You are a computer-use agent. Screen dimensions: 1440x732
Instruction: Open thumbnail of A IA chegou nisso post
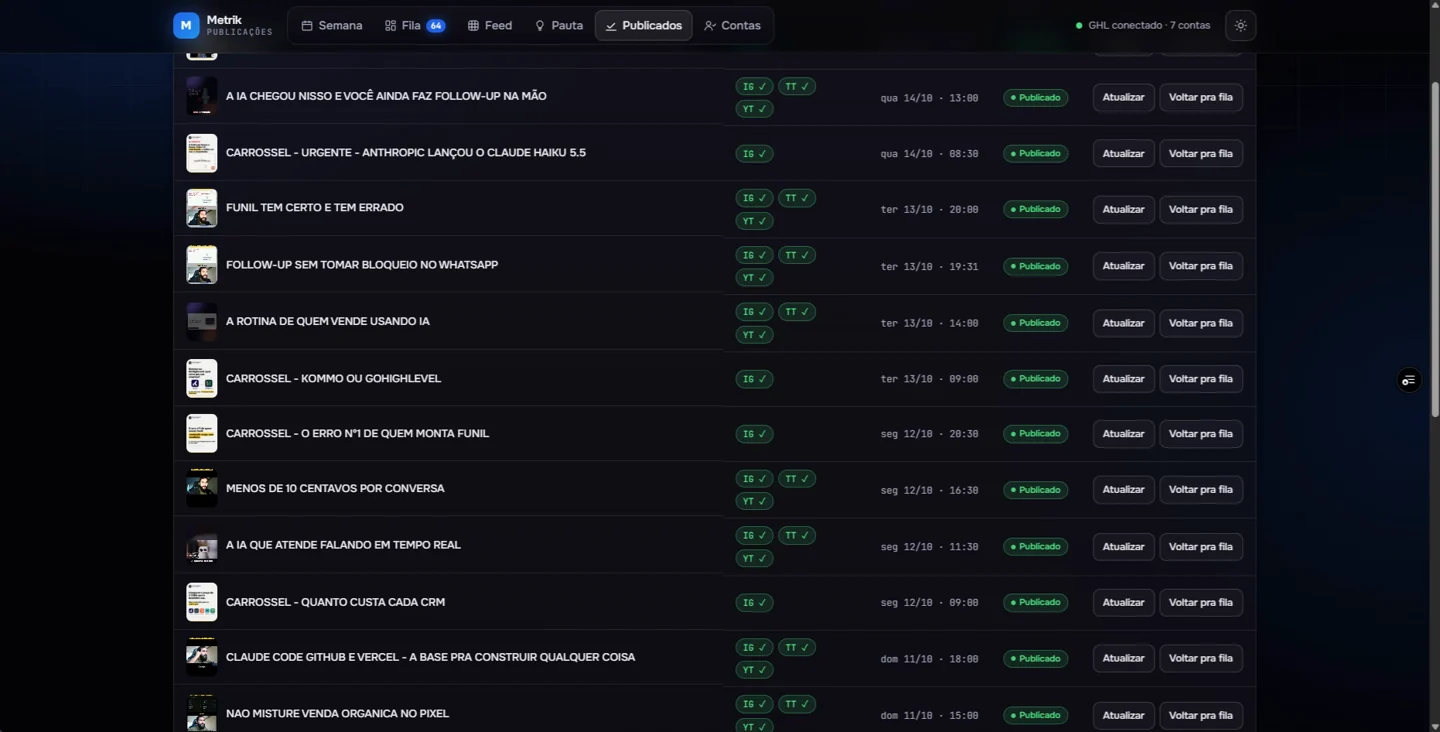[202, 96]
